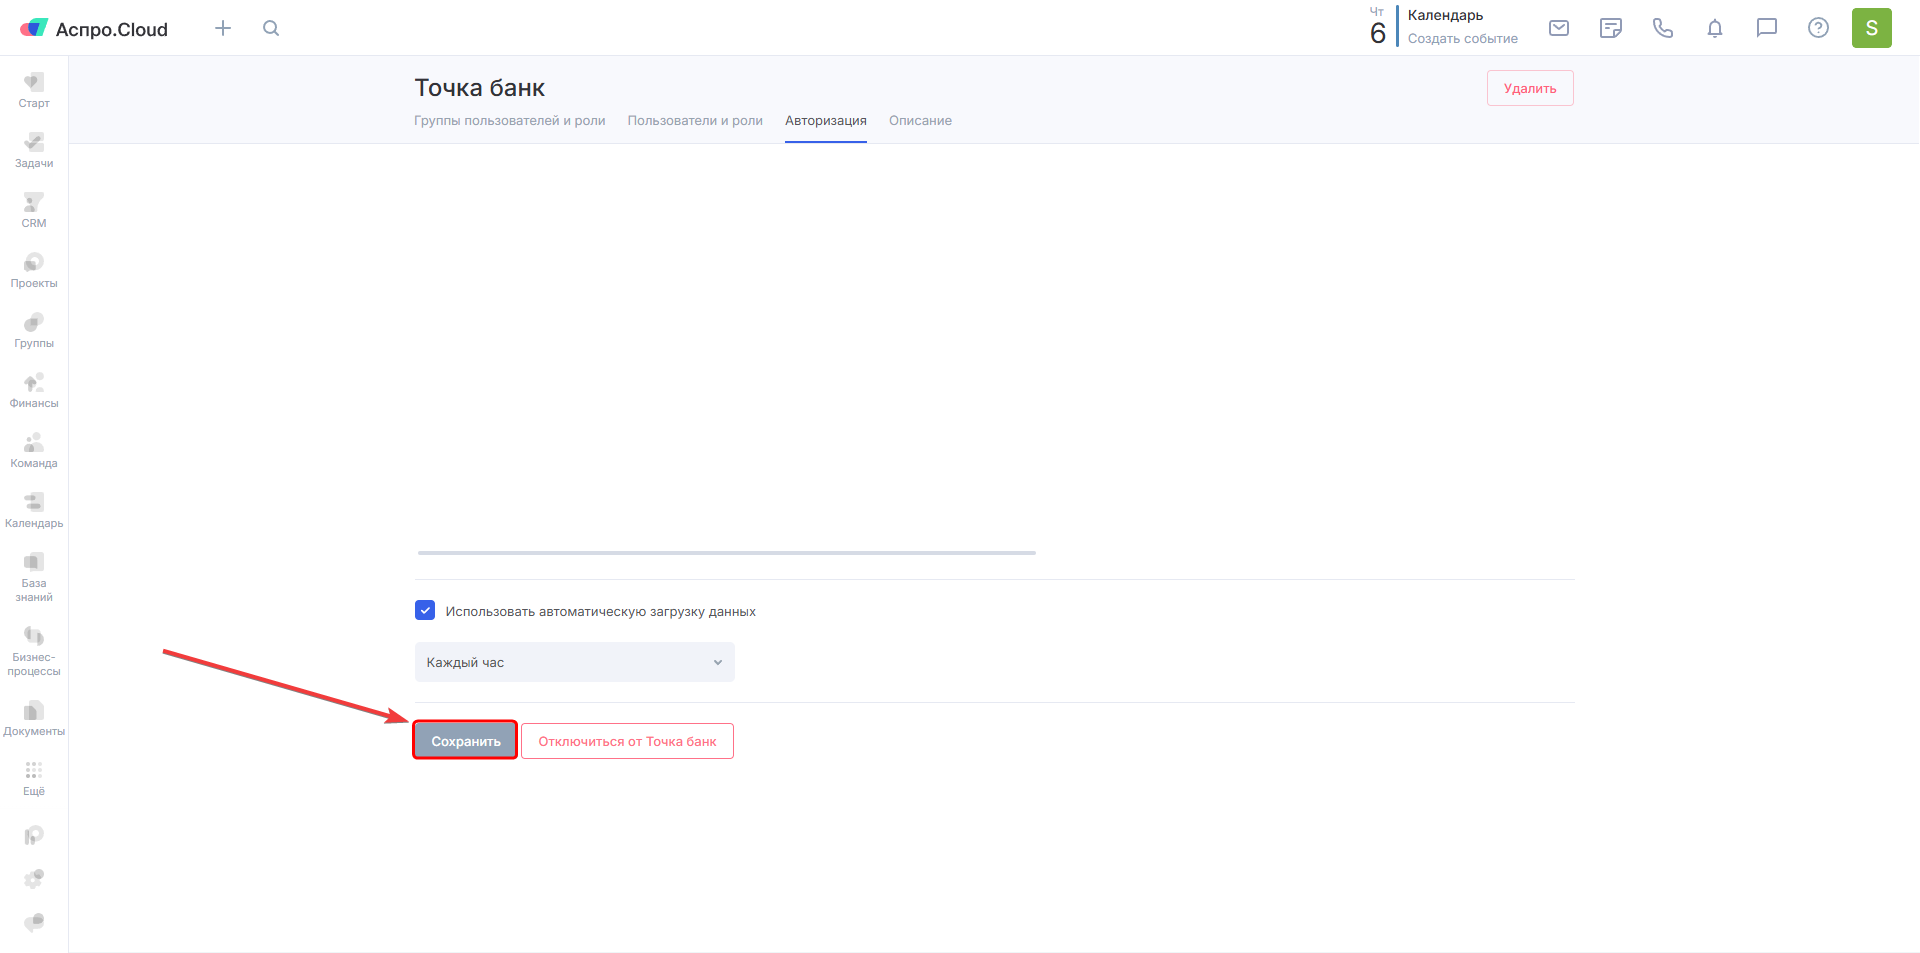This screenshot has width=1920, height=953.
Task: Click Создать событие link in header
Action: point(1463,39)
